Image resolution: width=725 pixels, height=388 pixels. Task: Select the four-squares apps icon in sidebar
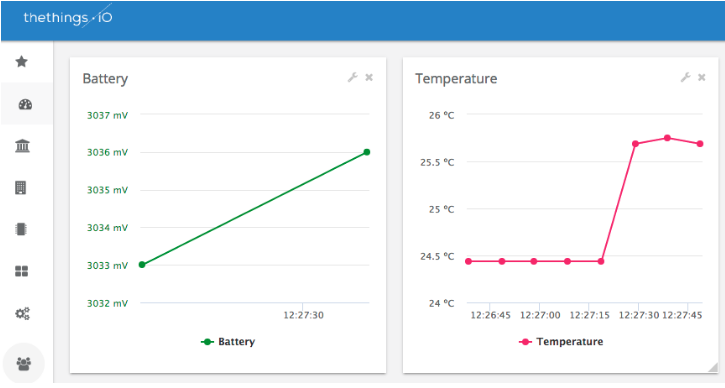[x=22, y=271]
